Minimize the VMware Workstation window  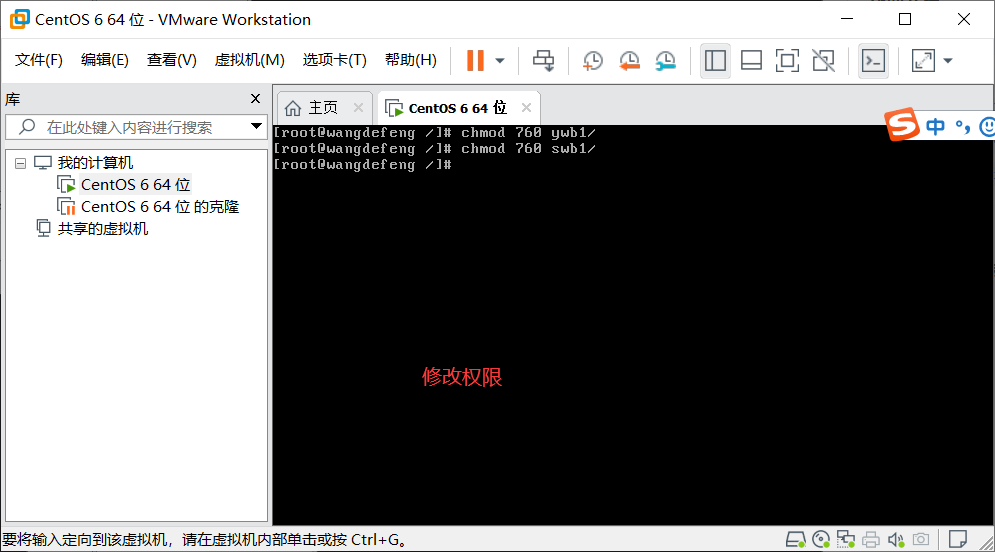pyautogui.click(x=847, y=19)
